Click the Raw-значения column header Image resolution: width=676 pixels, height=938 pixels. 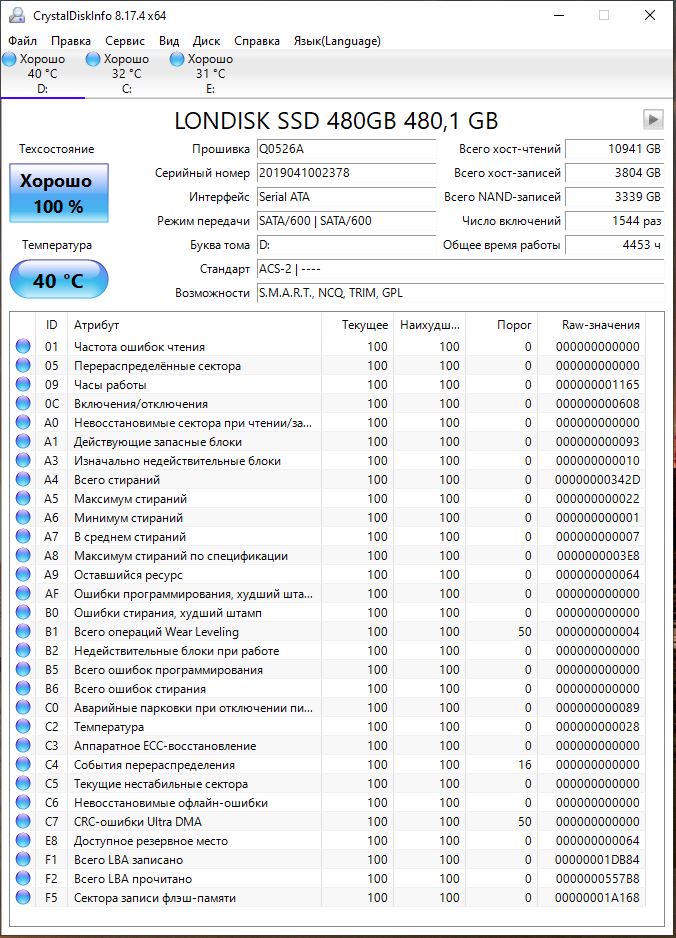[592, 325]
